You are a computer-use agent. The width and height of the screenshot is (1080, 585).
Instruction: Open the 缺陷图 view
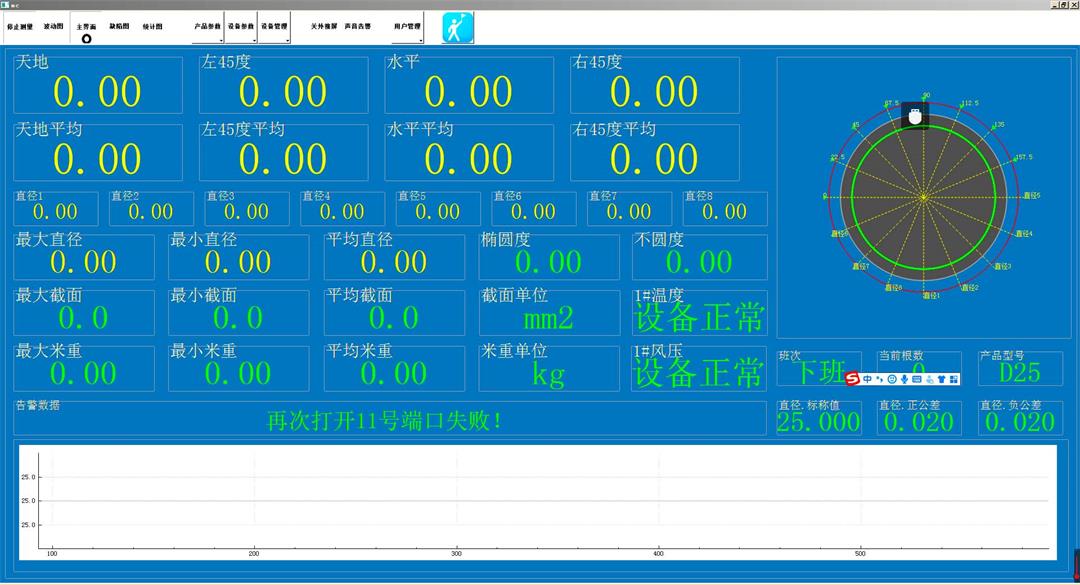119,27
